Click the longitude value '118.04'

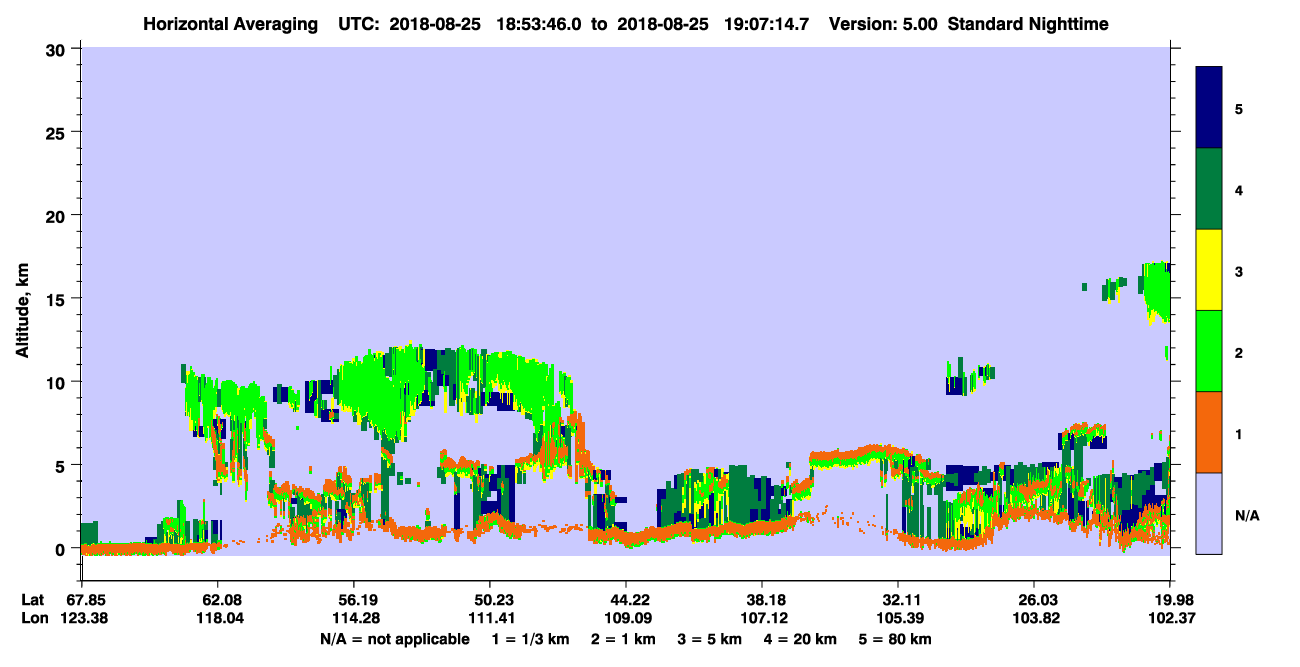[218, 618]
